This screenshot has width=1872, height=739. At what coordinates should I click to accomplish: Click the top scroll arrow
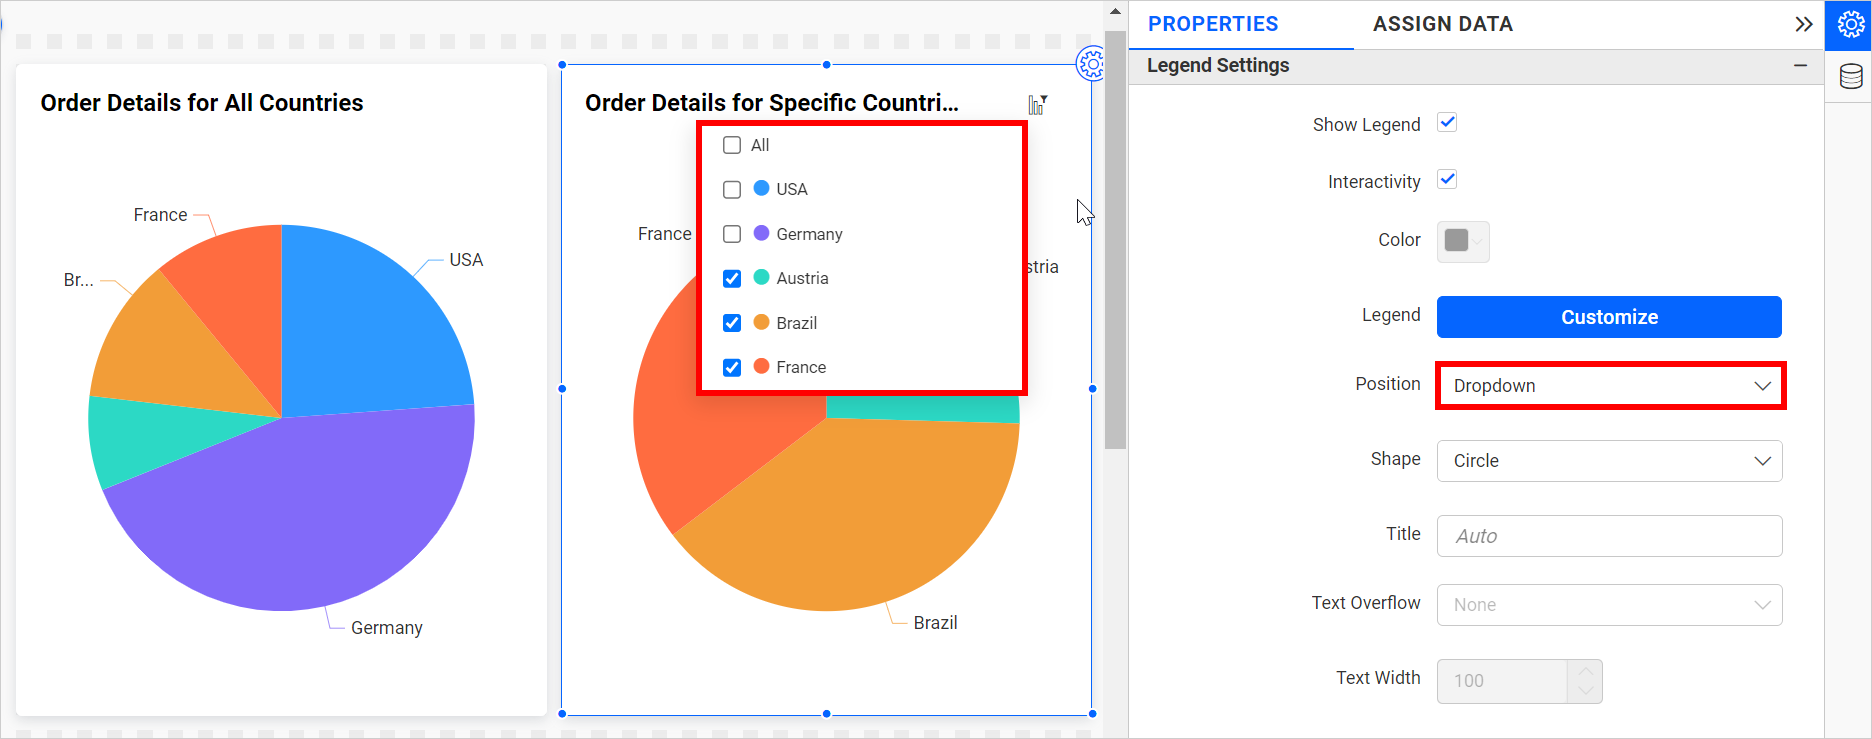pyautogui.click(x=1115, y=12)
